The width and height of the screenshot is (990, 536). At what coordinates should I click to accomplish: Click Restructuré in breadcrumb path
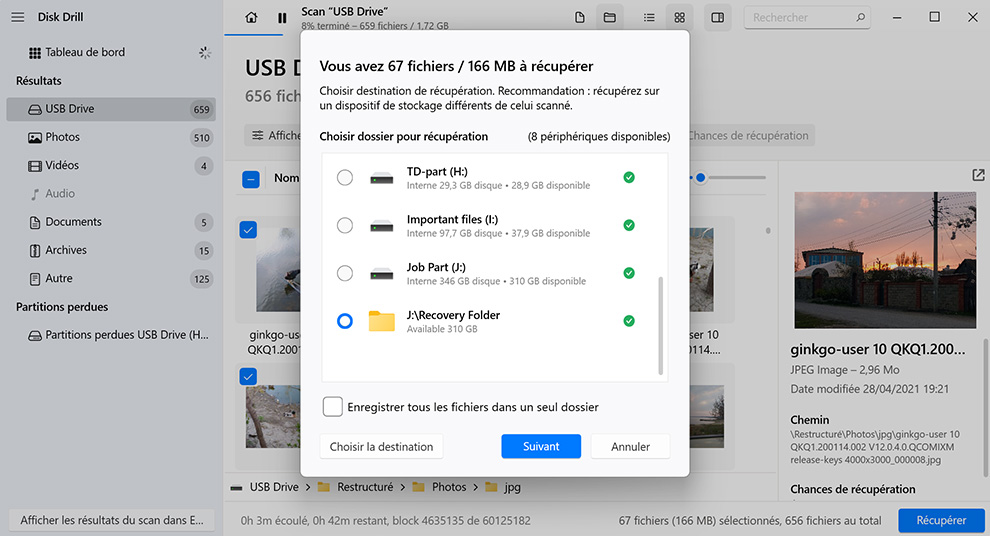pyautogui.click(x=365, y=487)
